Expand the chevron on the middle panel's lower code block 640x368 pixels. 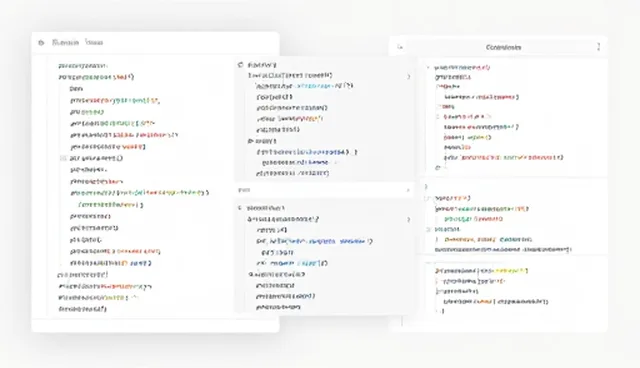pyautogui.click(x=409, y=220)
